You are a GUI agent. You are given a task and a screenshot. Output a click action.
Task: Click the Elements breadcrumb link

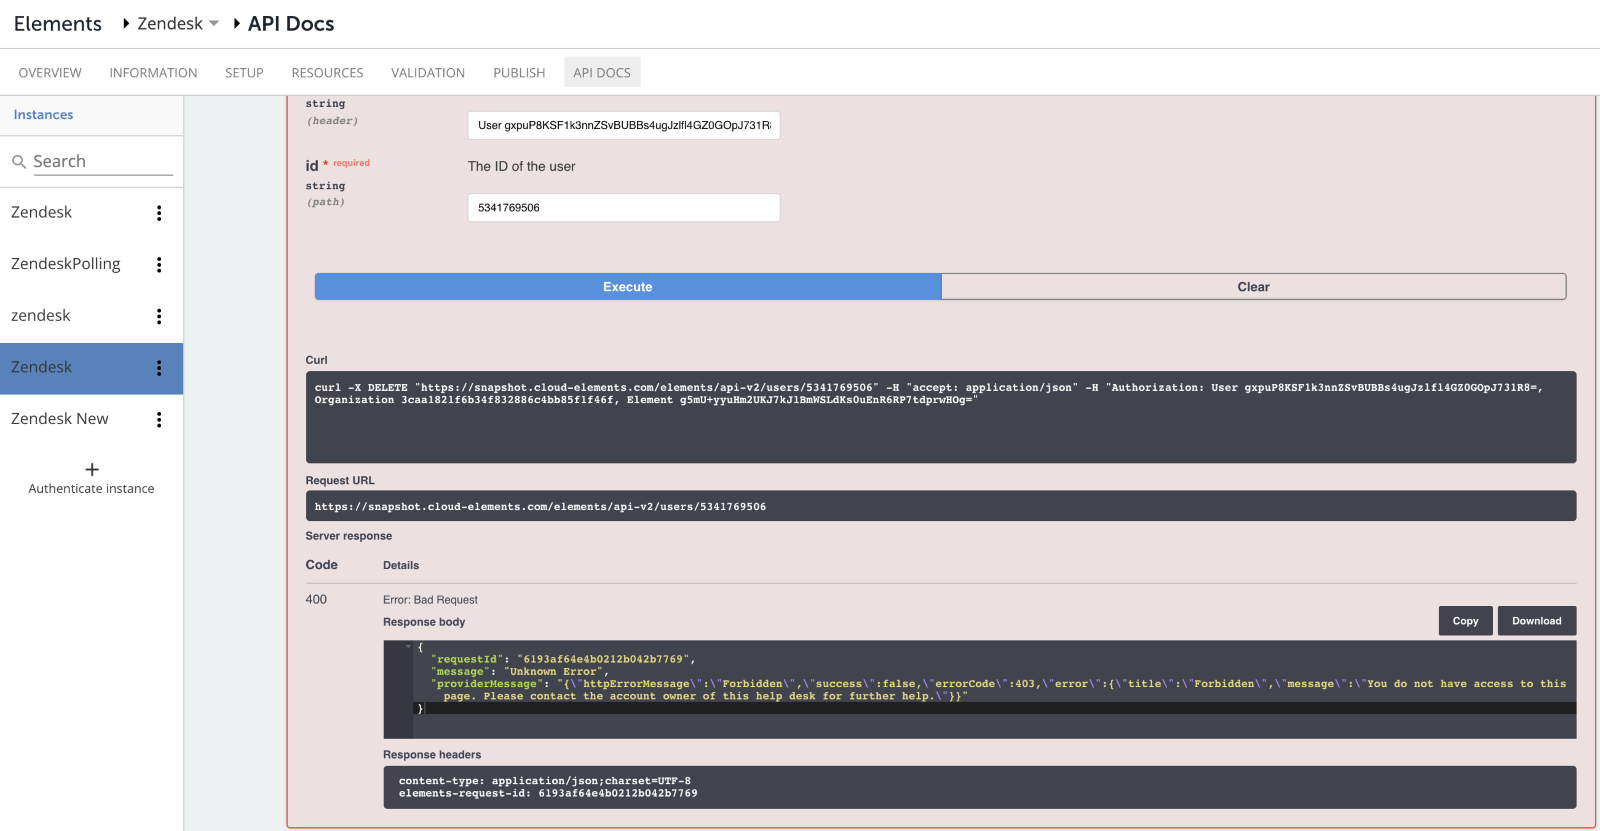tap(58, 24)
